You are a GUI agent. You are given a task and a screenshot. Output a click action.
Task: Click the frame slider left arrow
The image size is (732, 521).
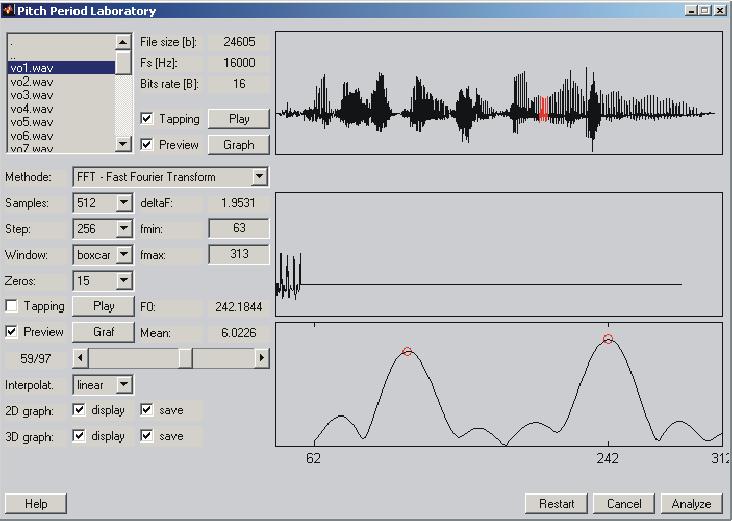tap(80, 359)
